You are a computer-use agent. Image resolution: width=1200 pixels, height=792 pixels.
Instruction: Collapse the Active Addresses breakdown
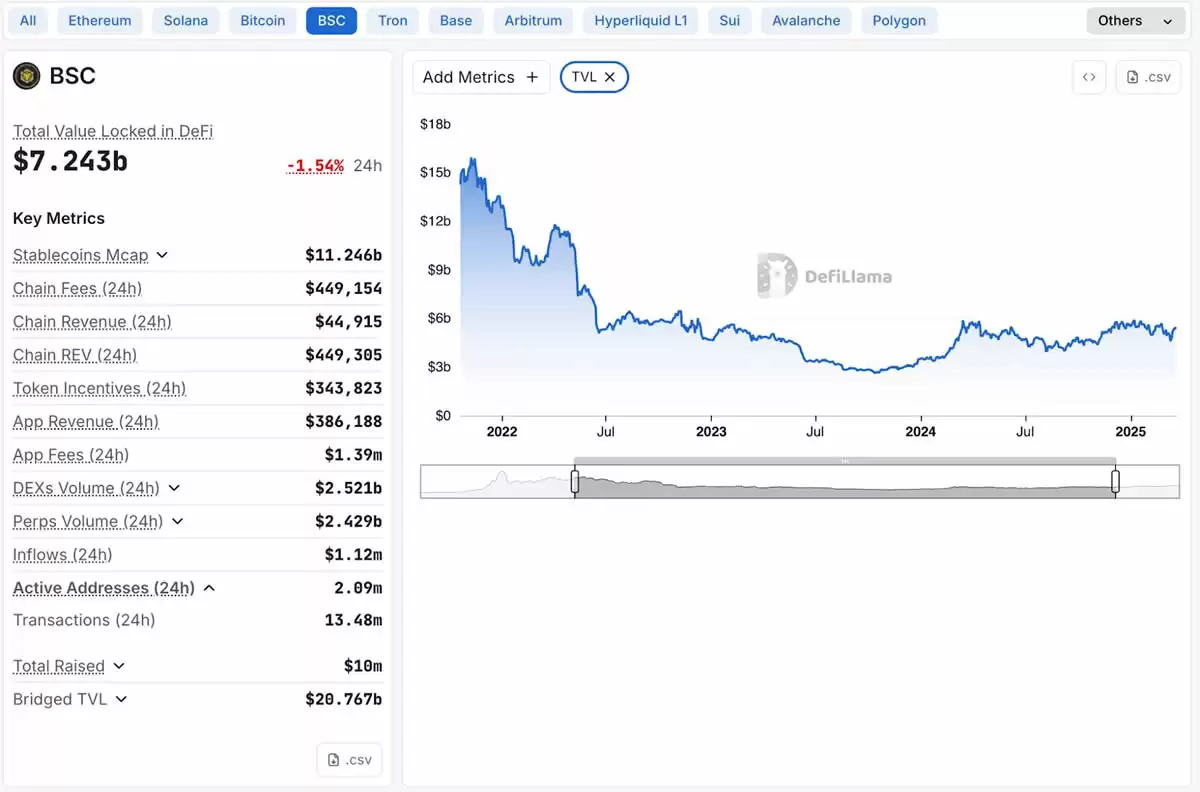tap(209, 588)
